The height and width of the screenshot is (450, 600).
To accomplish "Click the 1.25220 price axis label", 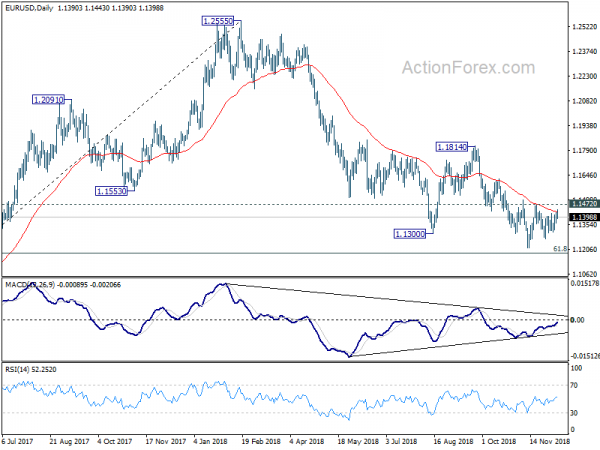I will pos(584,27).
